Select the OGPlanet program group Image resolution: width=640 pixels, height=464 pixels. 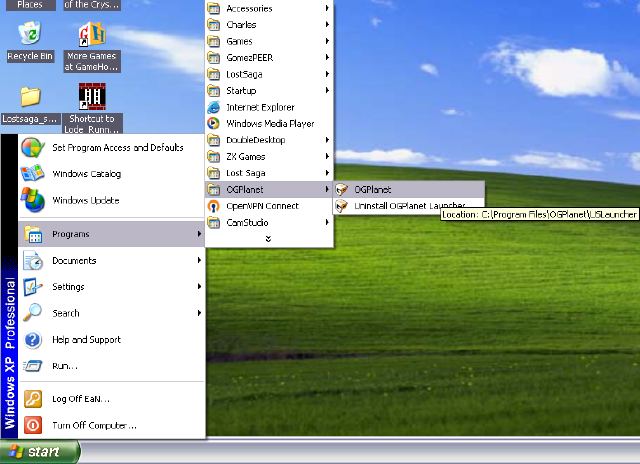tap(269, 189)
